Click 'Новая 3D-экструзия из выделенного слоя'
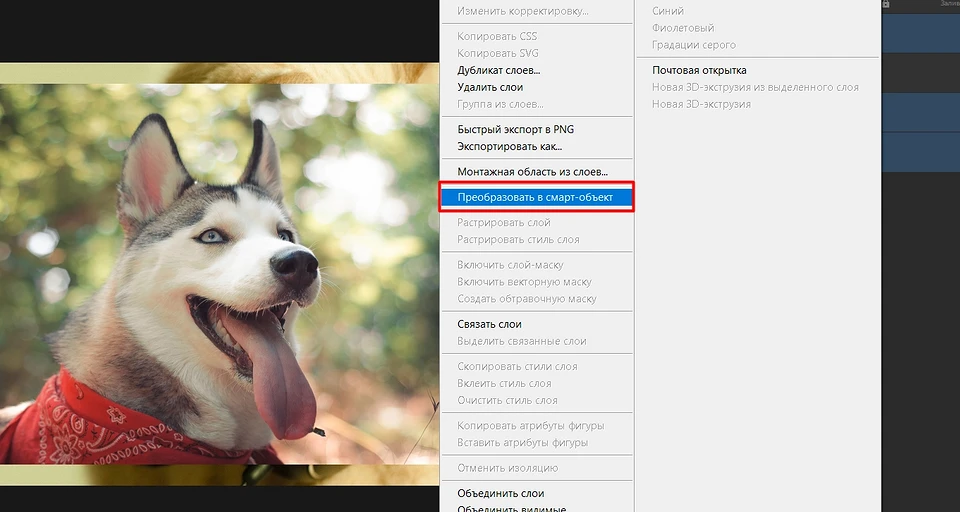The width and height of the screenshot is (960, 512). pos(755,87)
